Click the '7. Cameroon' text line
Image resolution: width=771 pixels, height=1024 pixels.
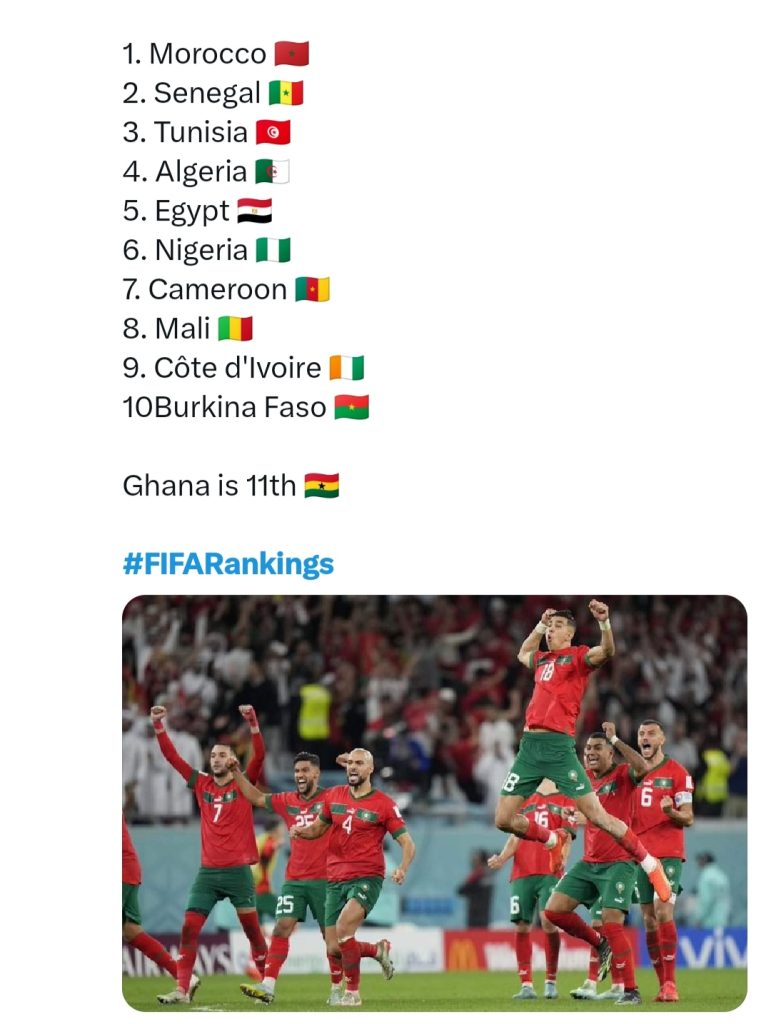tap(204, 289)
